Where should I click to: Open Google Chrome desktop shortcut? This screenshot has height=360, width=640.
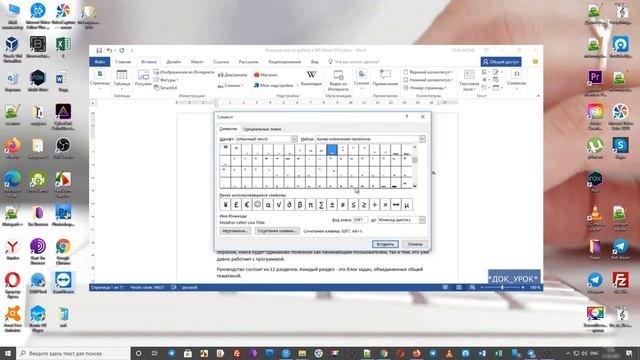pos(63,250)
